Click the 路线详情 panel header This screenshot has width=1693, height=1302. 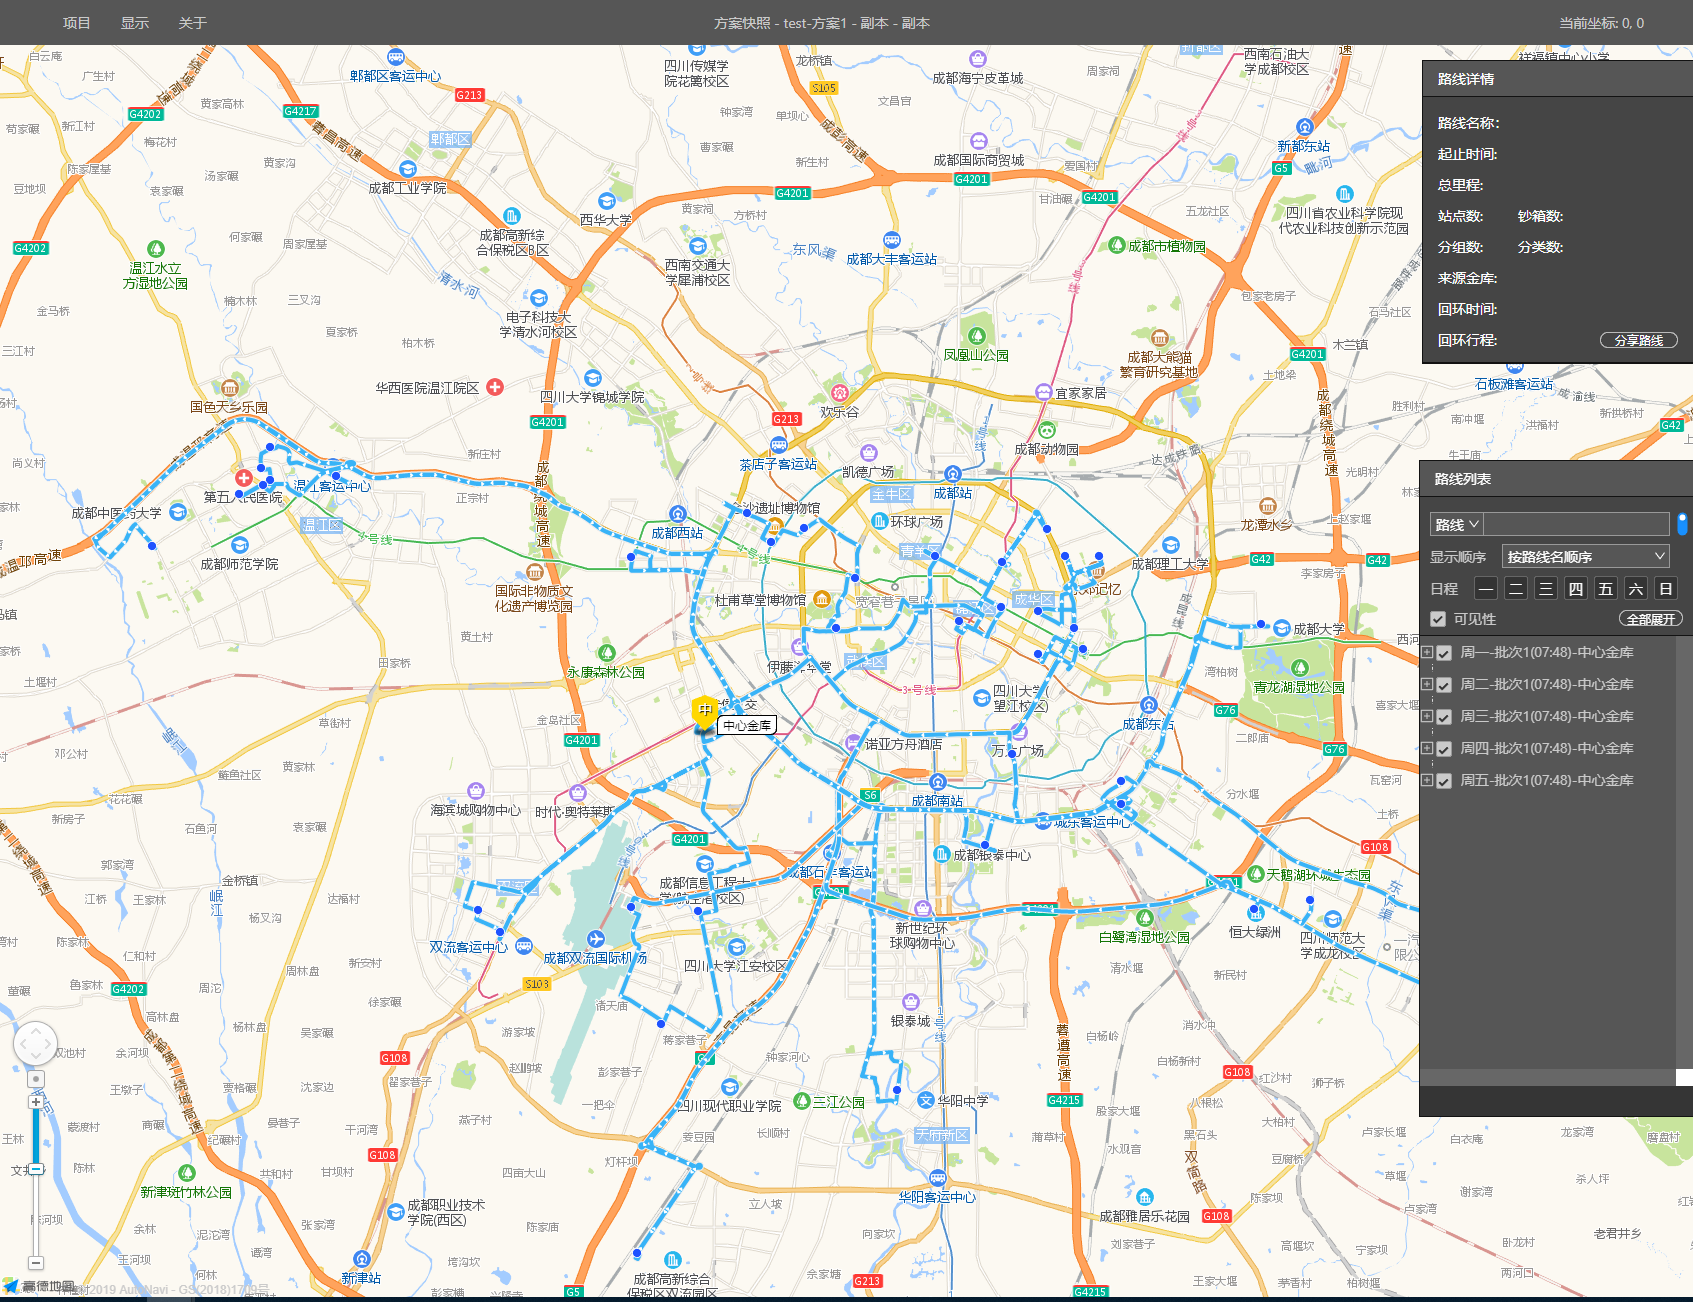[1557, 79]
